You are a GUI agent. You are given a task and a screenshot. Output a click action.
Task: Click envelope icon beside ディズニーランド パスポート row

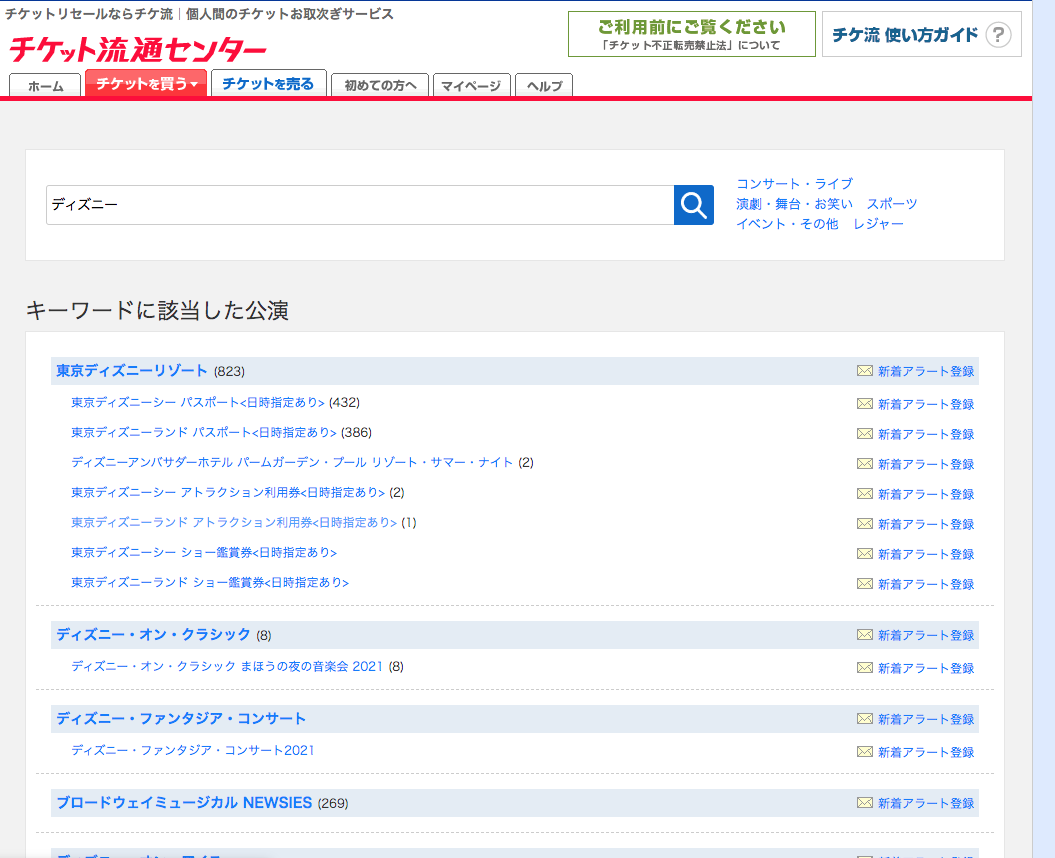pyautogui.click(x=865, y=433)
